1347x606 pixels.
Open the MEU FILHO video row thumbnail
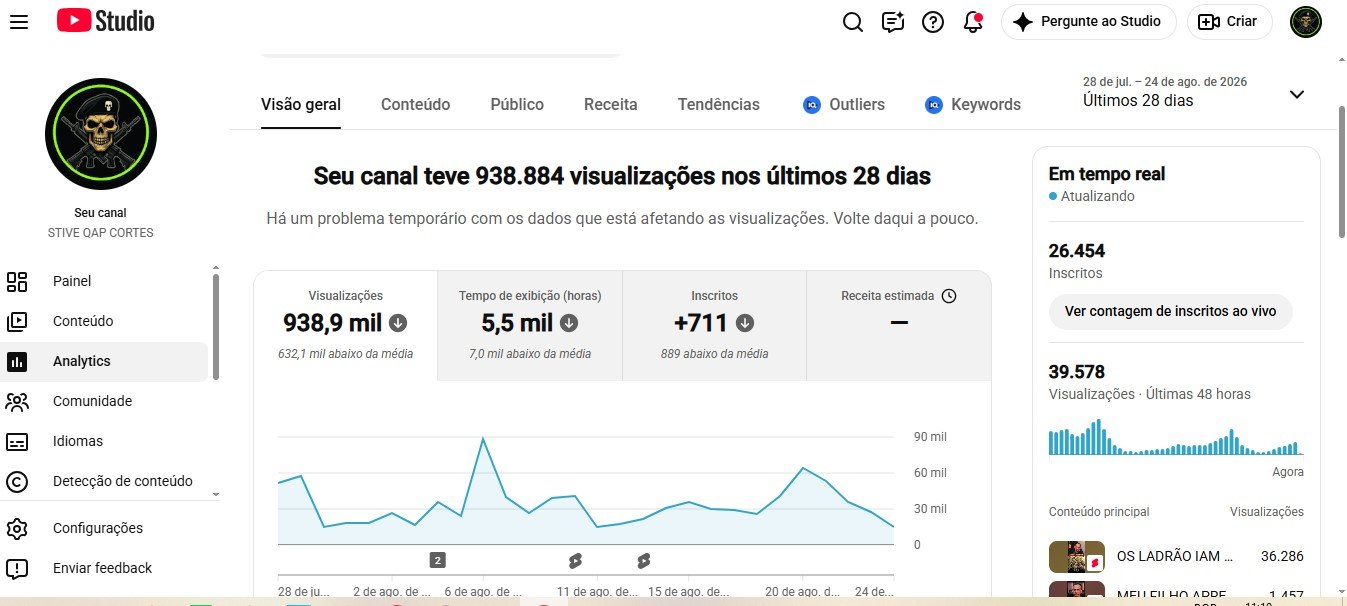(x=1076, y=590)
